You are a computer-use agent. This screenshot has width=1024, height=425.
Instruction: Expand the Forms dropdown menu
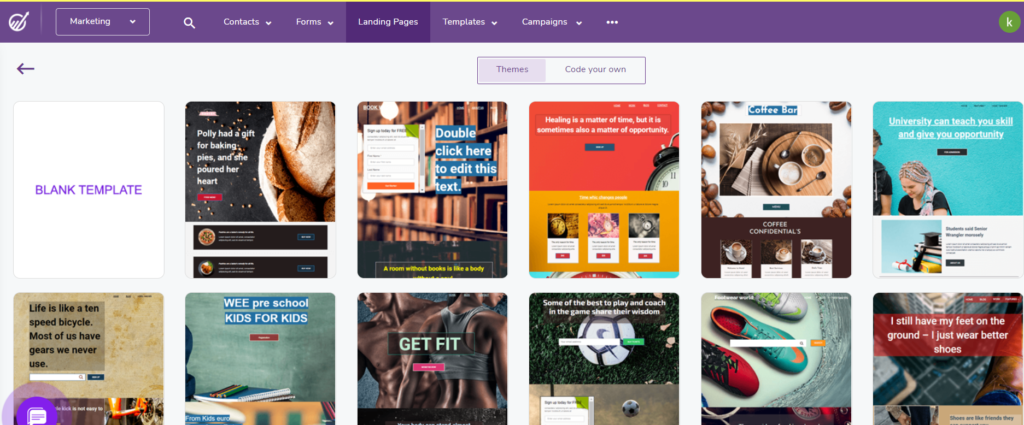[315, 22]
